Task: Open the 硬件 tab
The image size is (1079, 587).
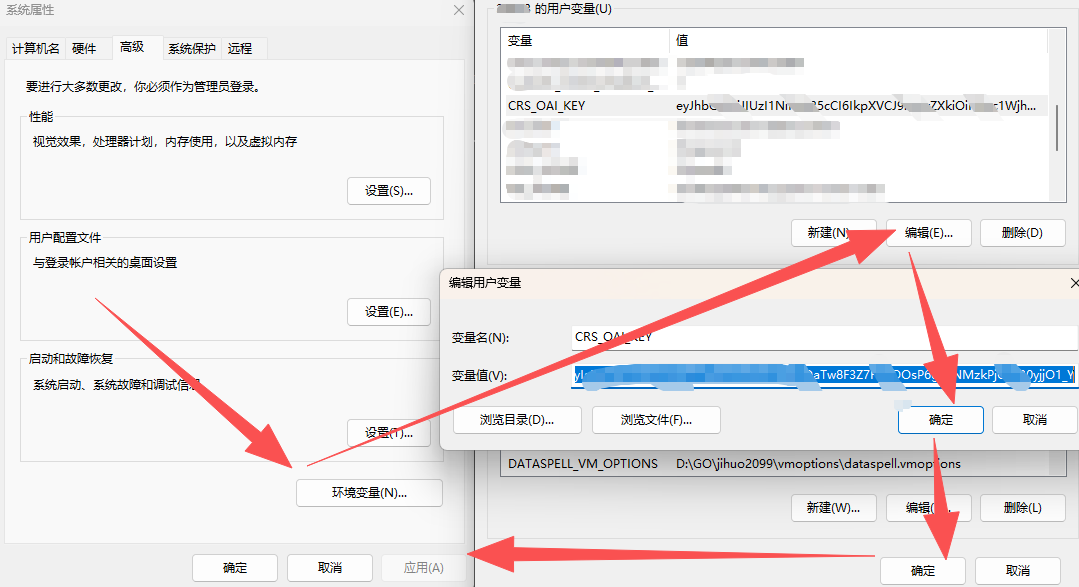Action: coord(84,48)
